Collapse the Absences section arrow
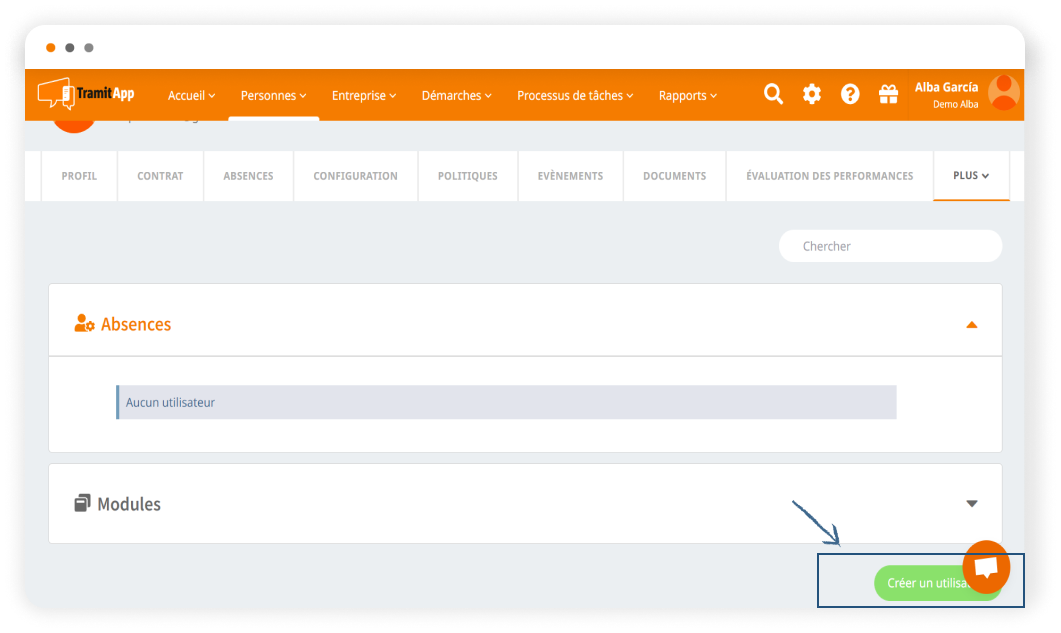This screenshot has height=633, width=1061. [x=971, y=325]
